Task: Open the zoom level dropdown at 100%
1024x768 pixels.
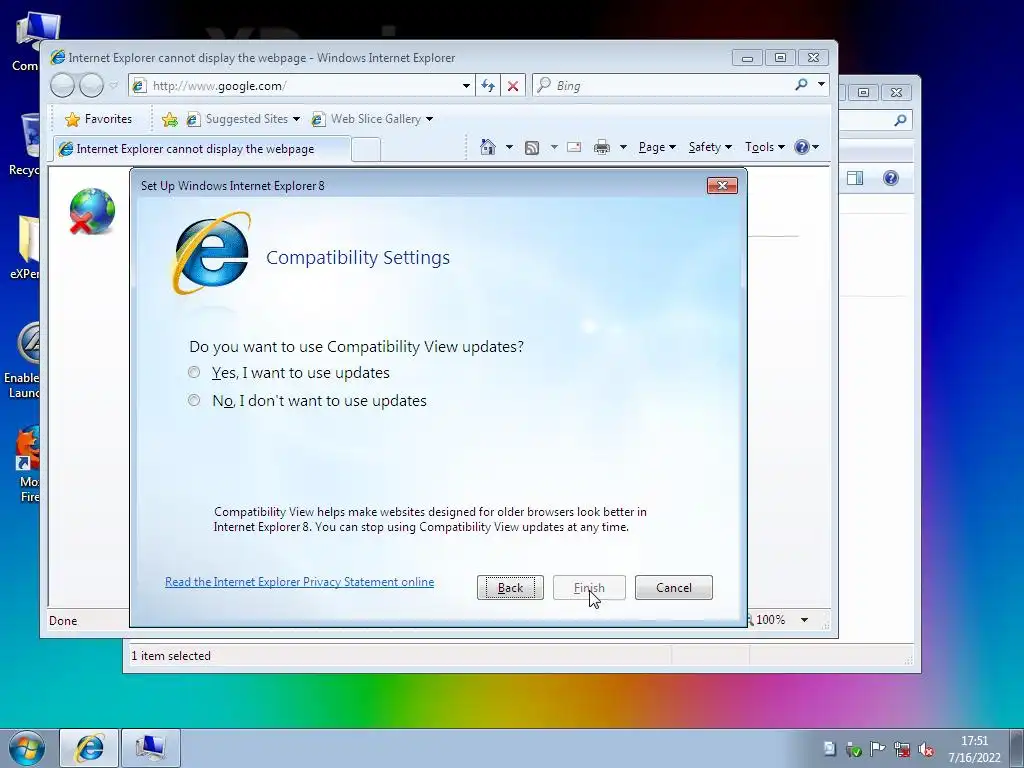Action: (x=805, y=620)
